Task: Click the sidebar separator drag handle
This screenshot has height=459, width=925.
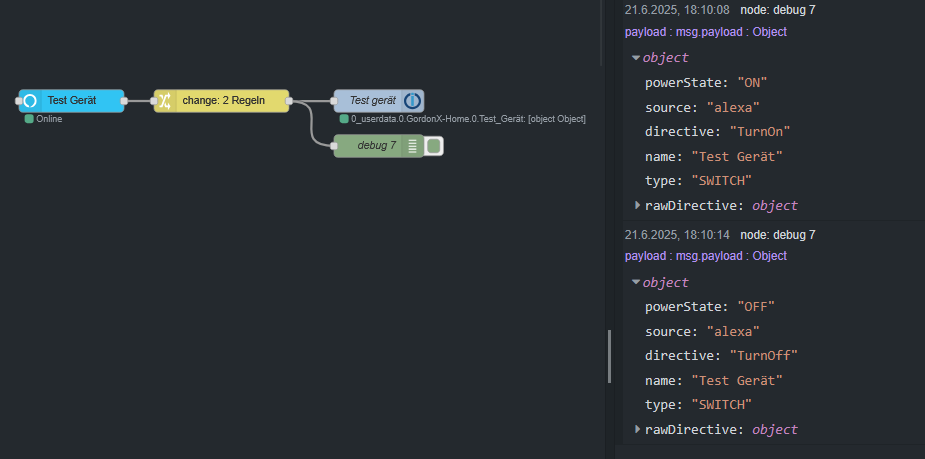Action: (609, 357)
